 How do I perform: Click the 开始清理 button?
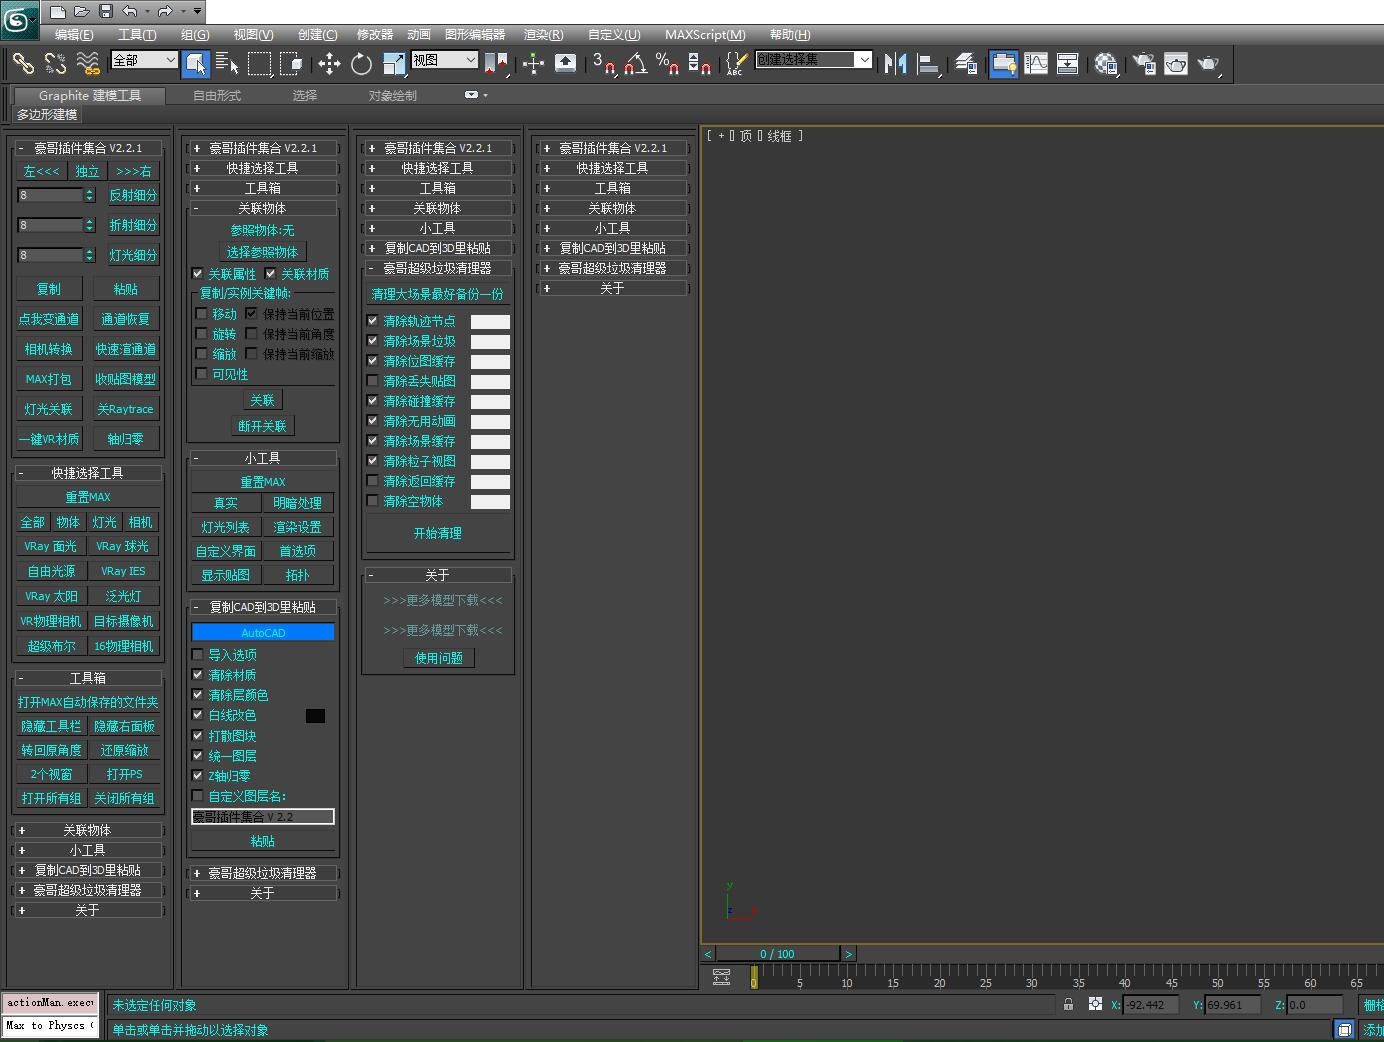tap(438, 533)
